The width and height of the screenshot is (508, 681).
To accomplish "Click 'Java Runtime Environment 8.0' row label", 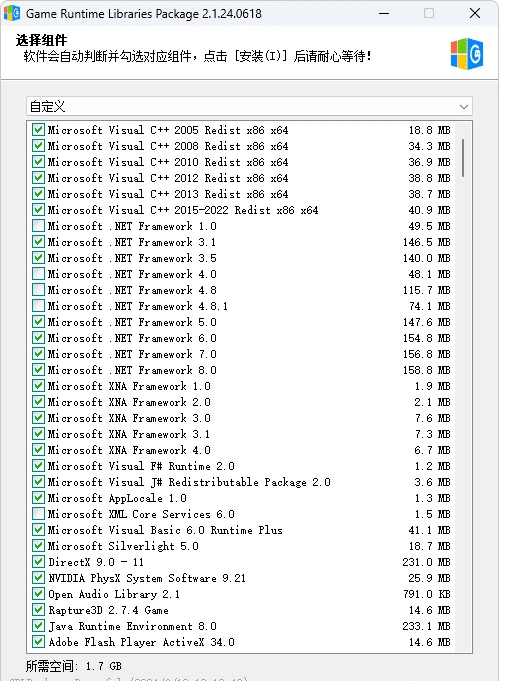I will coord(132,626).
